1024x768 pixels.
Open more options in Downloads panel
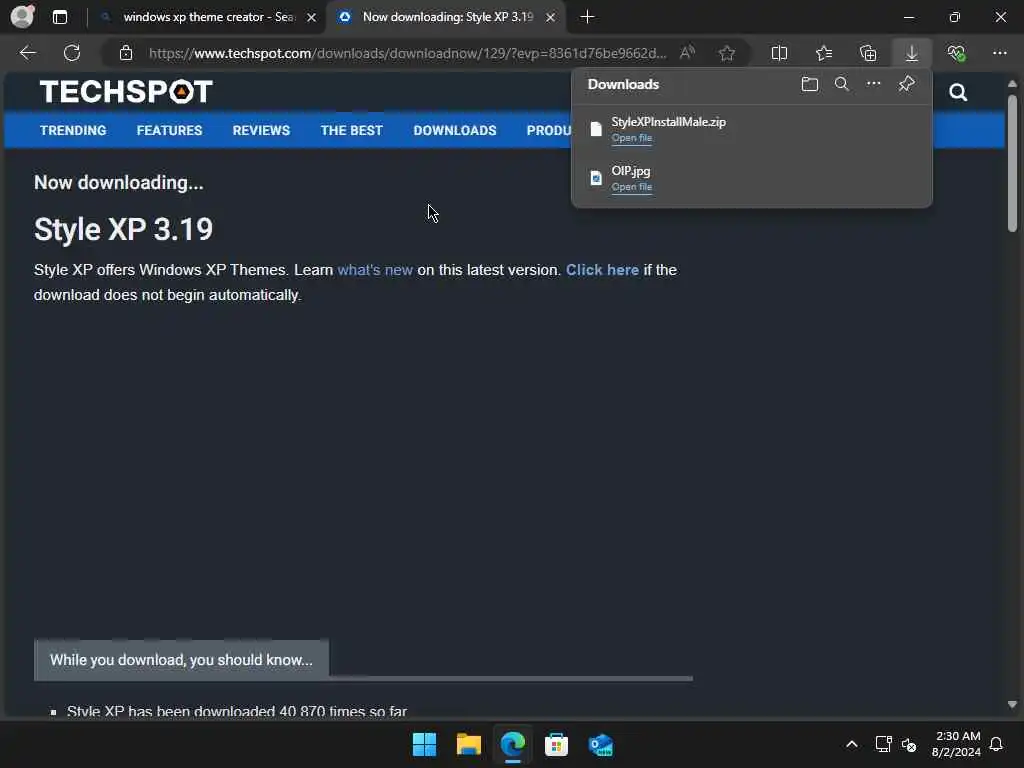point(873,84)
